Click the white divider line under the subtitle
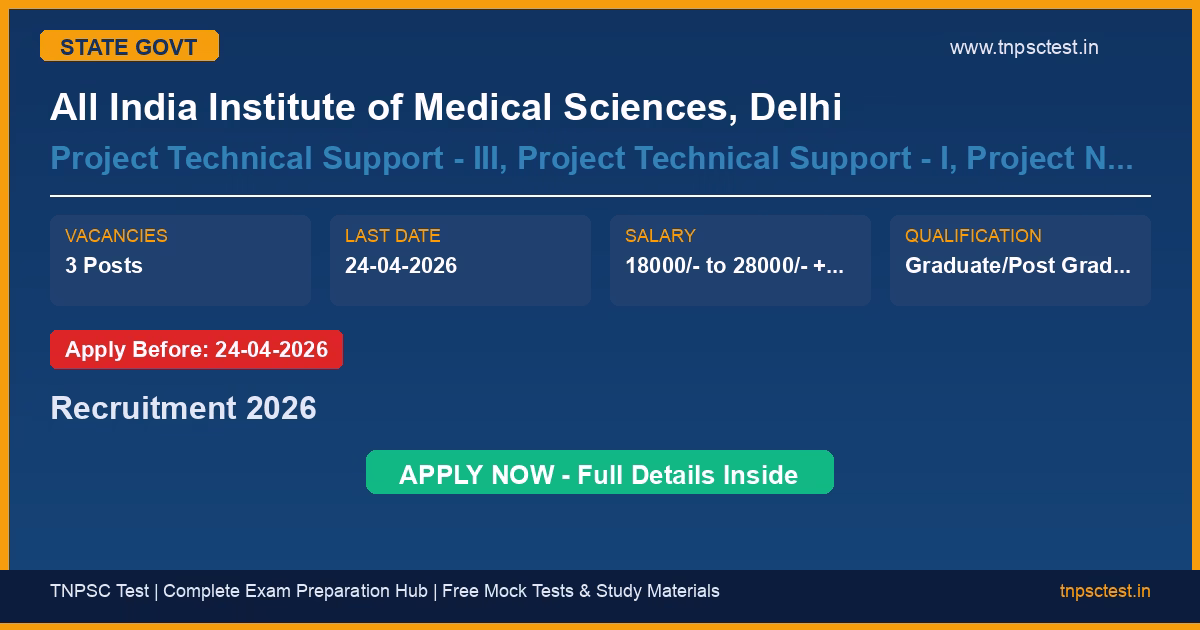The height and width of the screenshot is (630, 1200). pyautogui.click(x=600, y=196)
